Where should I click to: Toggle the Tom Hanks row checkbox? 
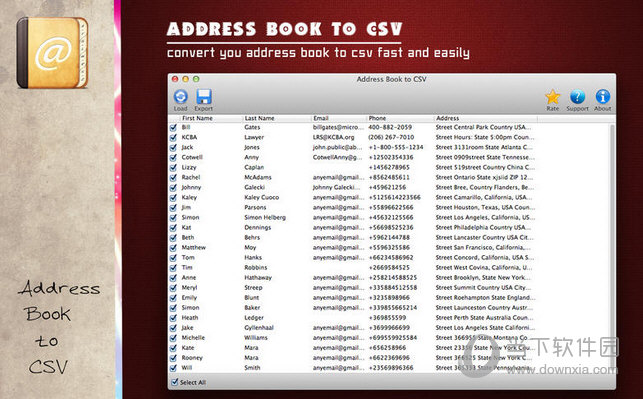point(173,258)
